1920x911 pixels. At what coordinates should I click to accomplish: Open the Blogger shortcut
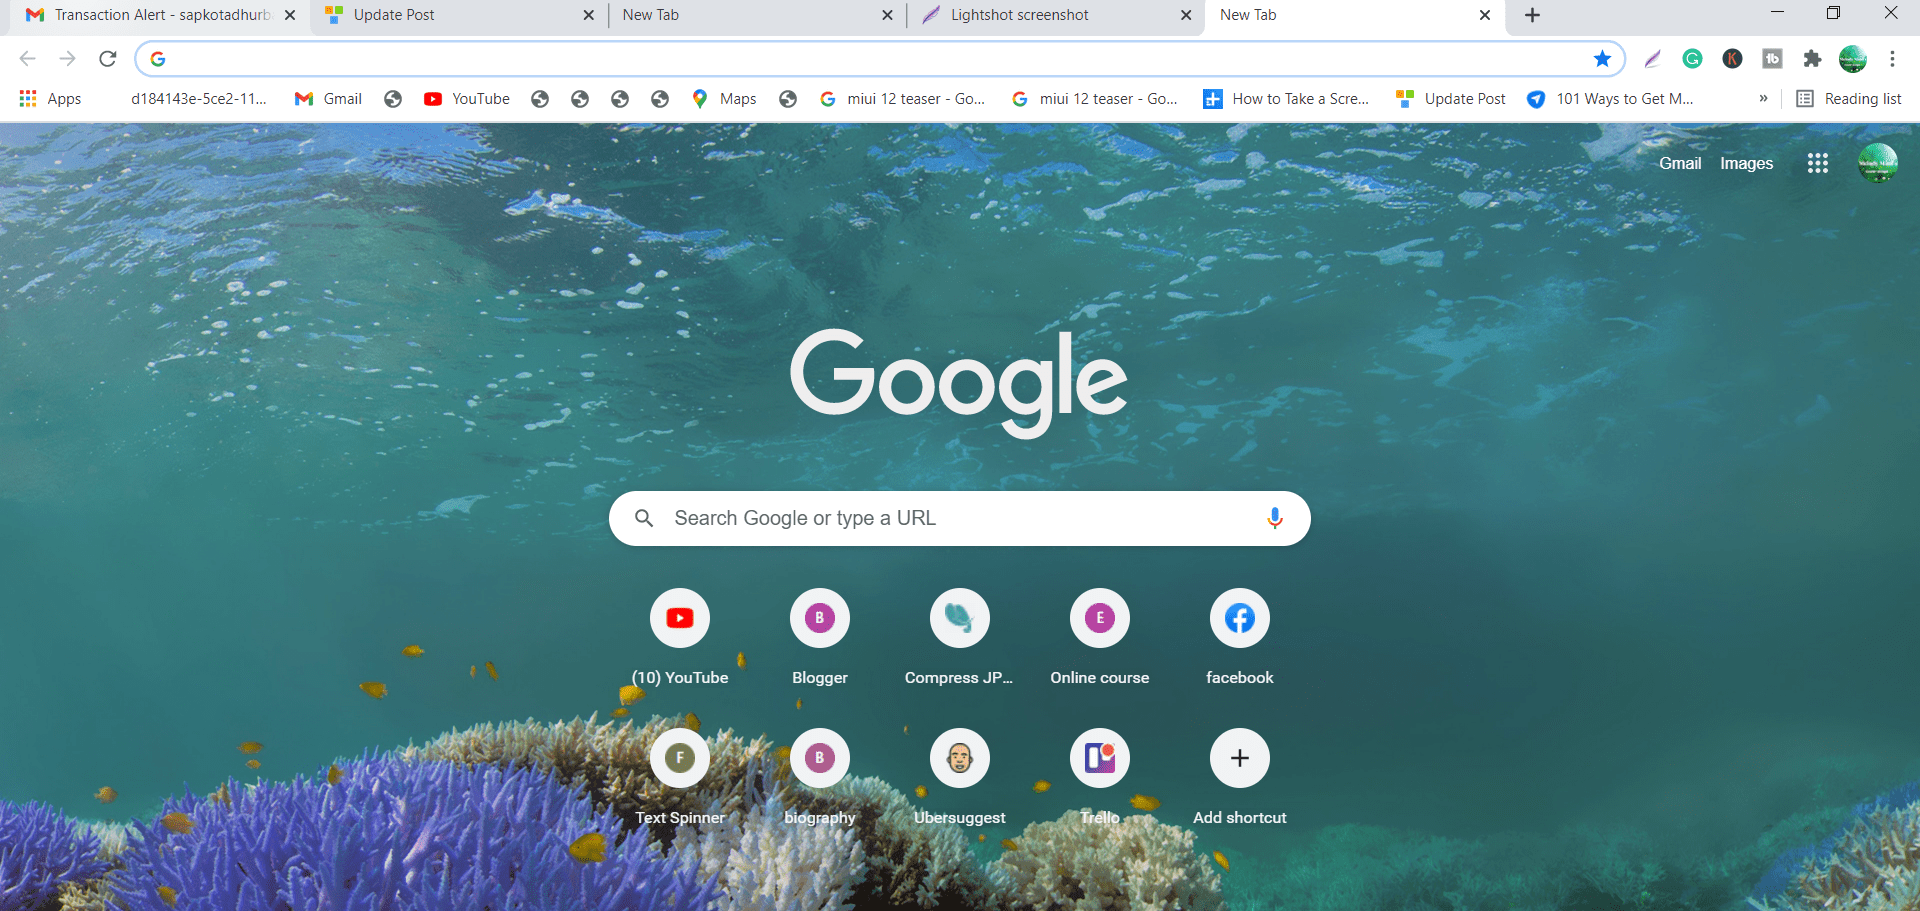[820, 637]
